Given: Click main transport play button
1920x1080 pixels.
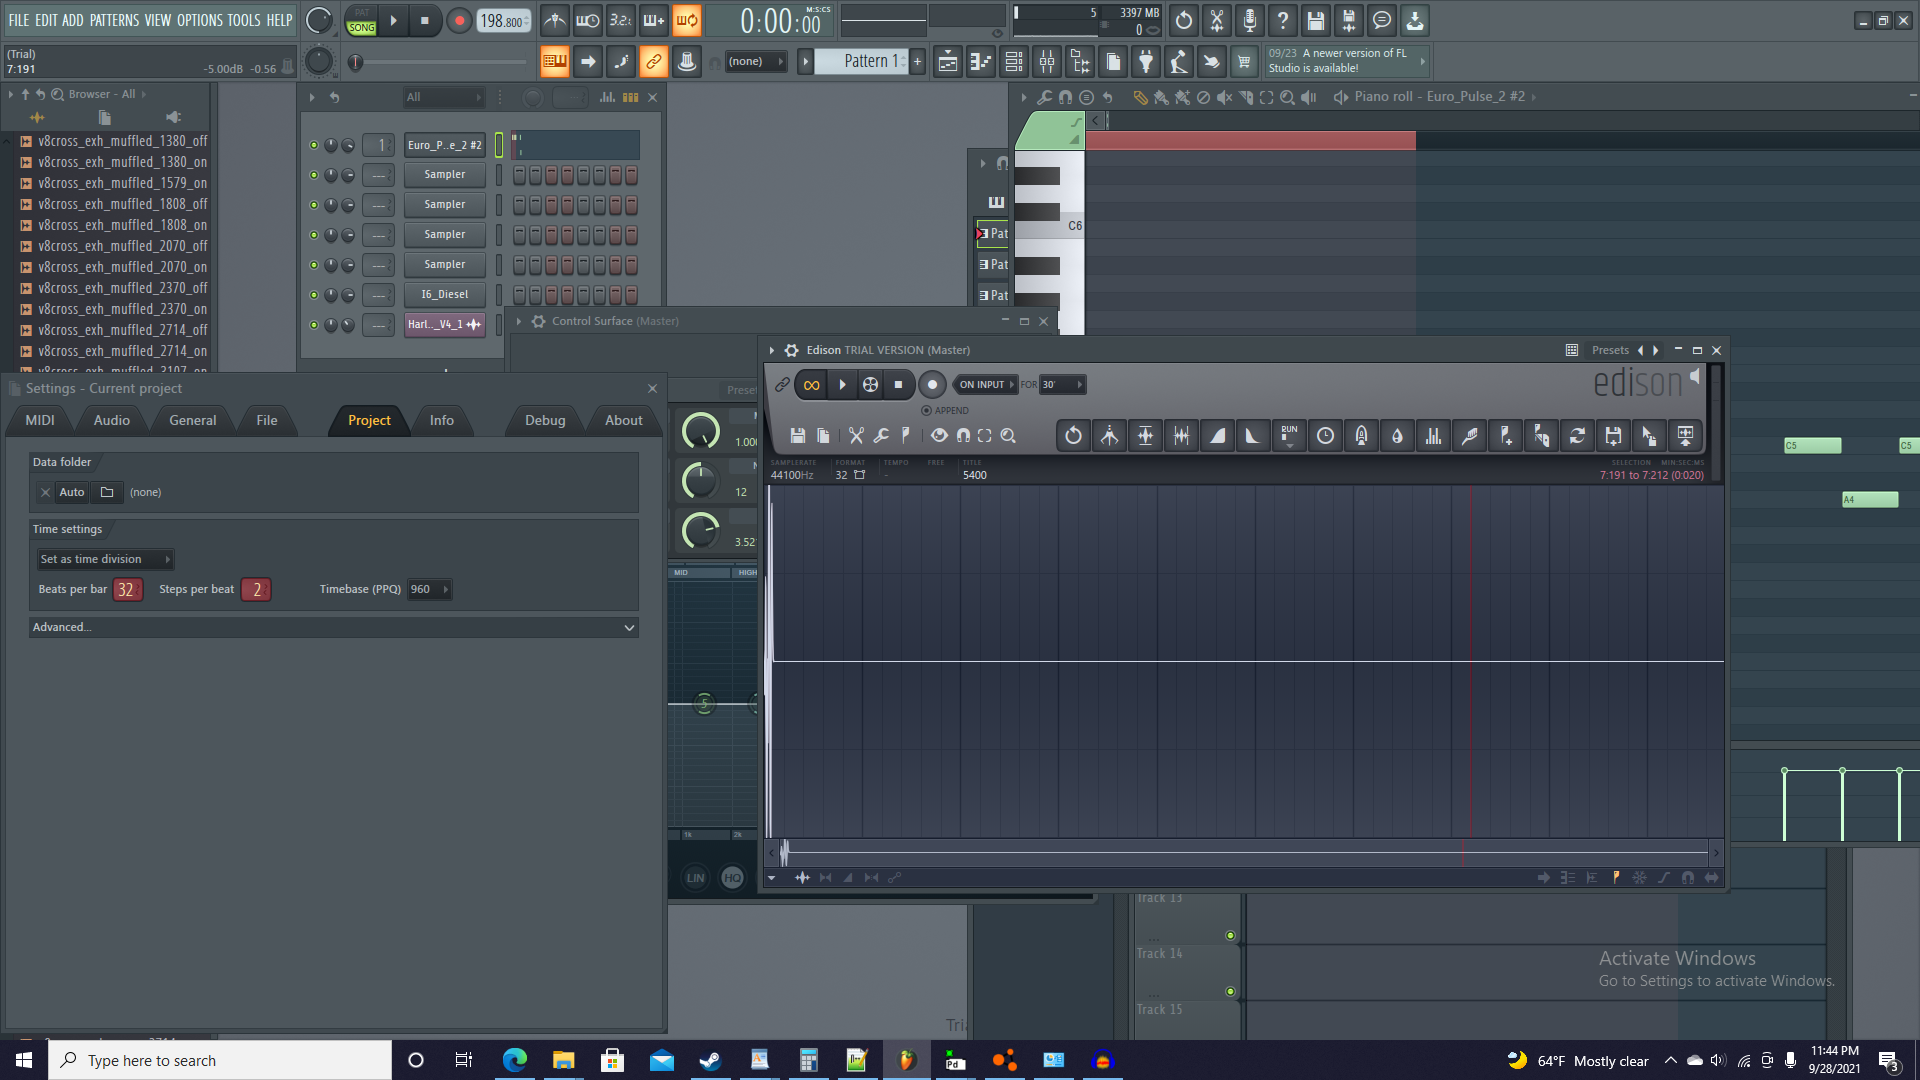Looking at the screenshot, I should click(393, 20).
